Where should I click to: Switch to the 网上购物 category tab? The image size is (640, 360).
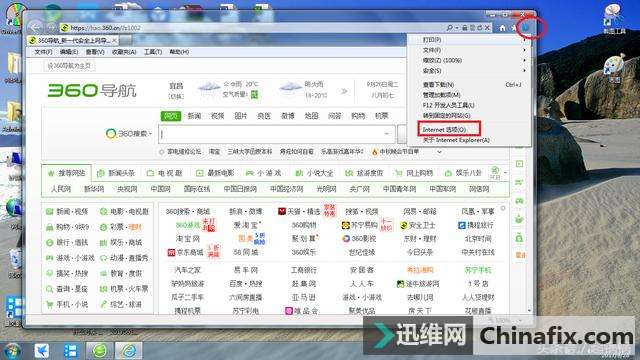[x=414, y=173]
